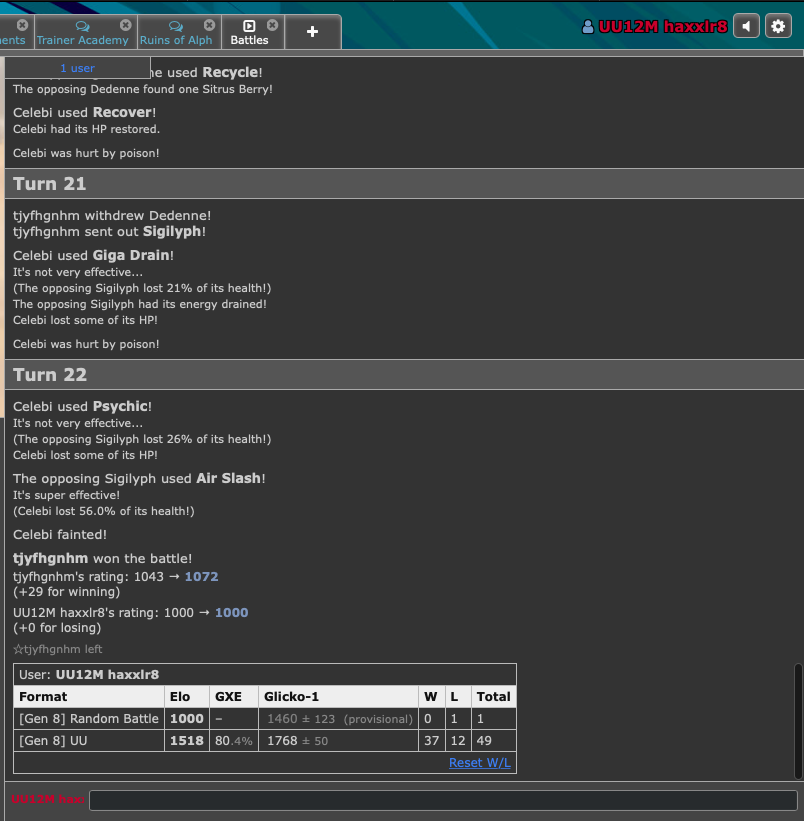The height and width of the screenshot is (821, 804).
Task: Close the Ruins of Alph tab
Action: (209, 25)
